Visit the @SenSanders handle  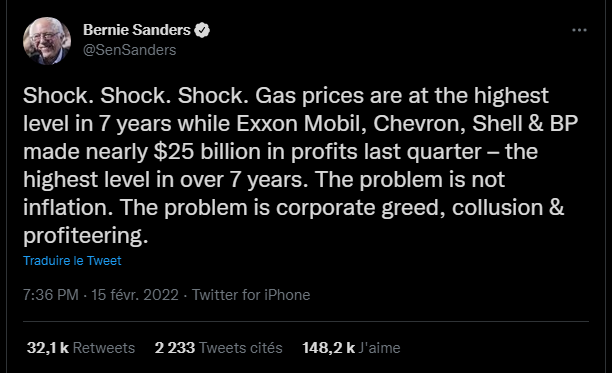click(x=130, y=50)
